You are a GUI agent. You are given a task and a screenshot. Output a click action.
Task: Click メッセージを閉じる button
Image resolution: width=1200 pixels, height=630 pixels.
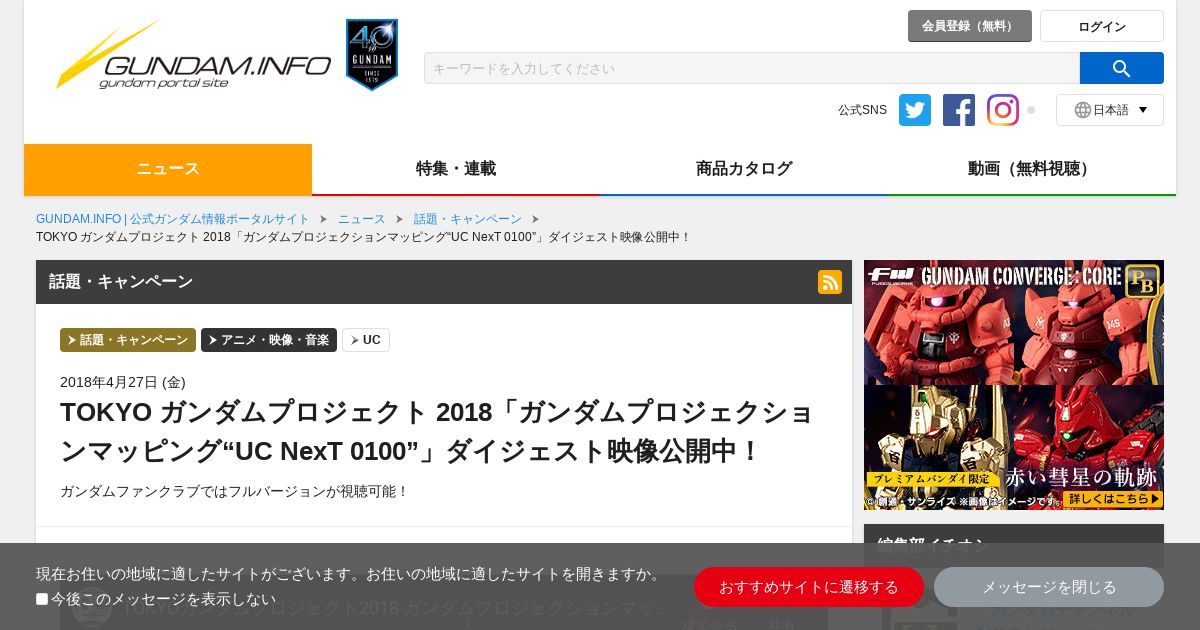1049,587
